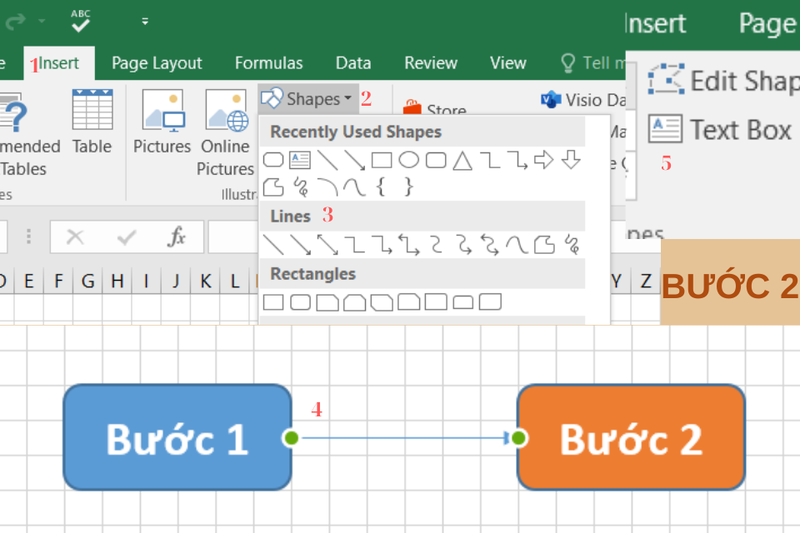The width and height of the screenshot is (800, 533).
Task: Choose the curve tool under Lines
Action: [517, 245]
